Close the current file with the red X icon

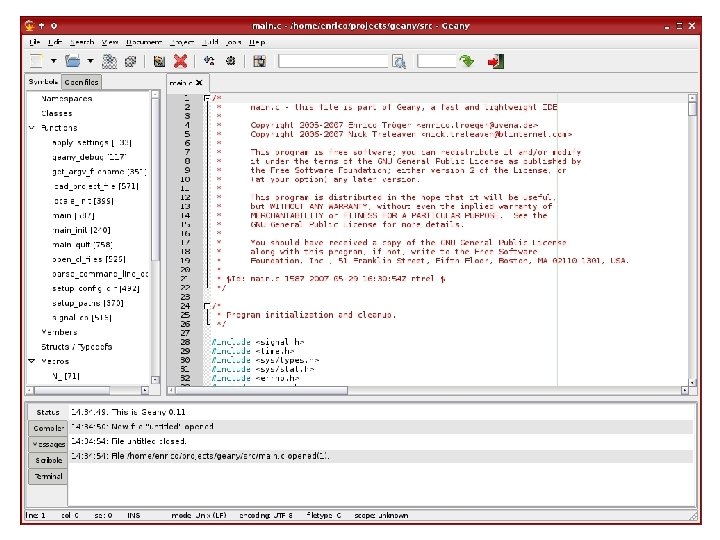click(x=180, y=61)
